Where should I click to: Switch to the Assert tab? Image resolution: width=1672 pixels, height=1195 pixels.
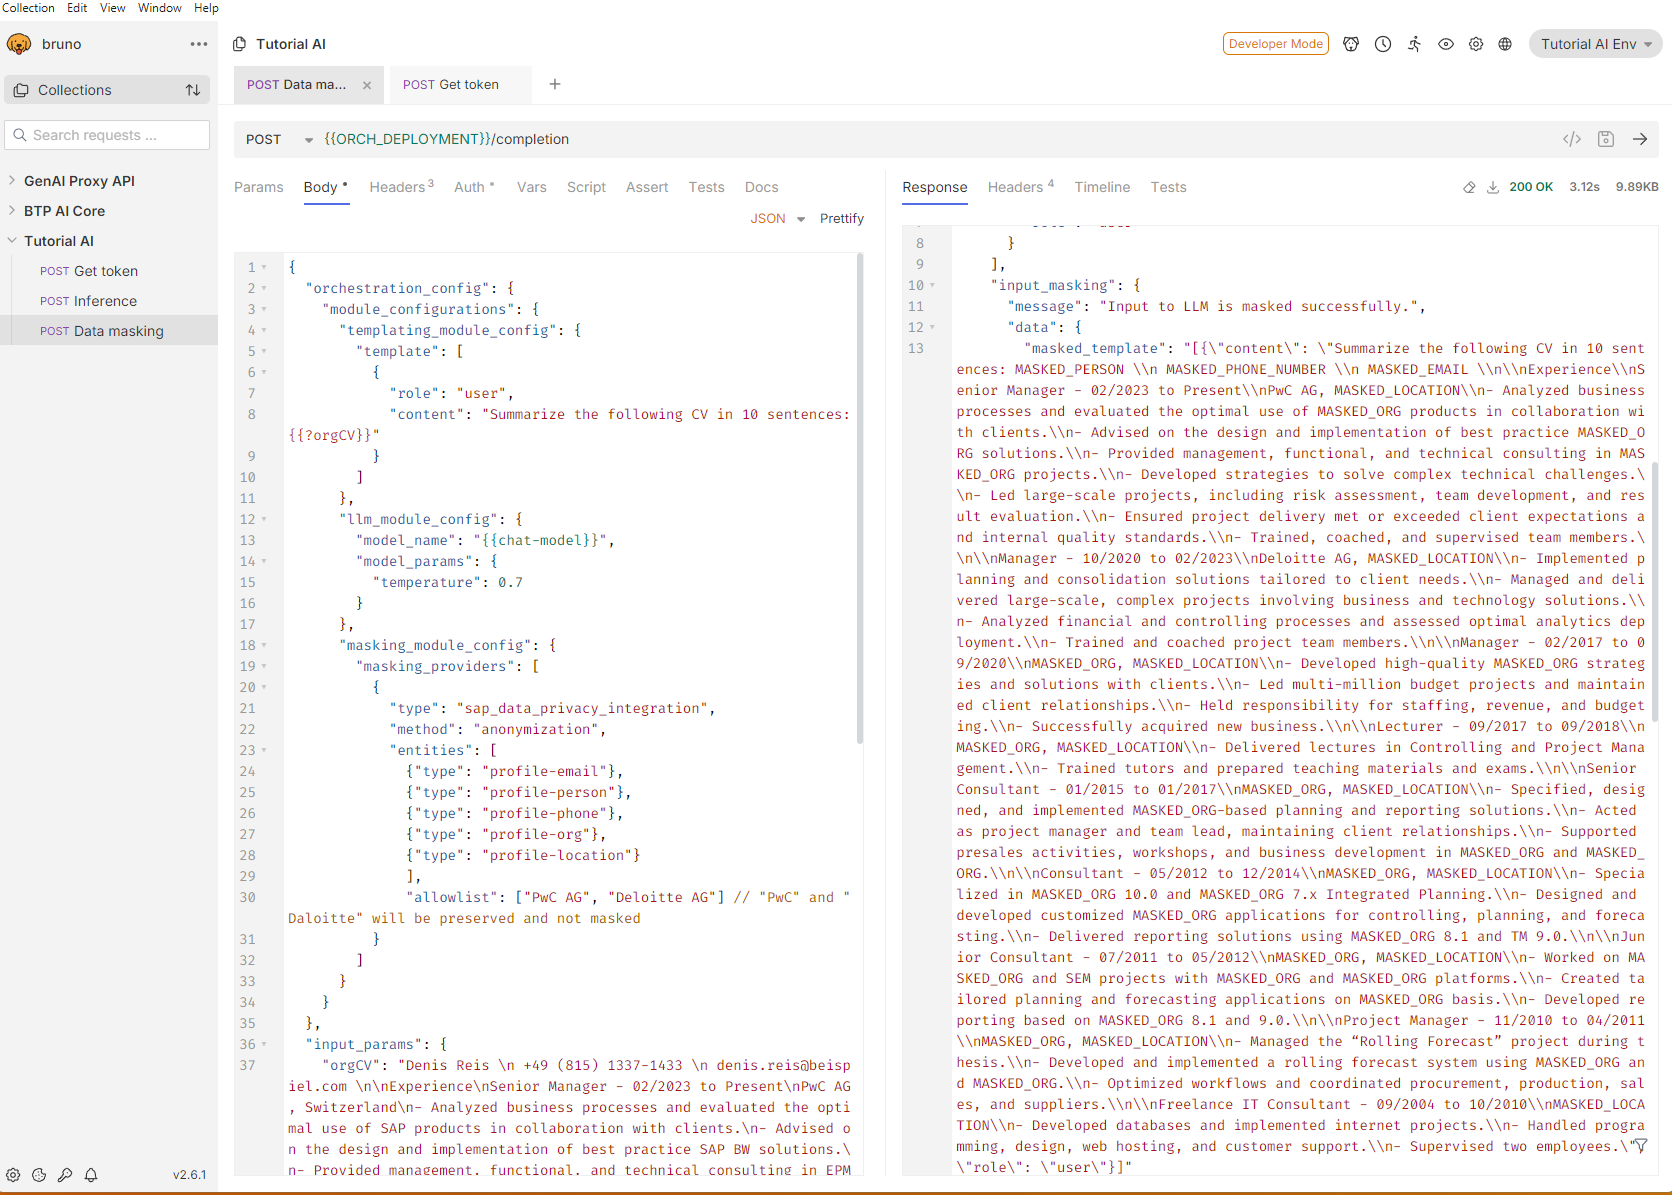(647, 187)
